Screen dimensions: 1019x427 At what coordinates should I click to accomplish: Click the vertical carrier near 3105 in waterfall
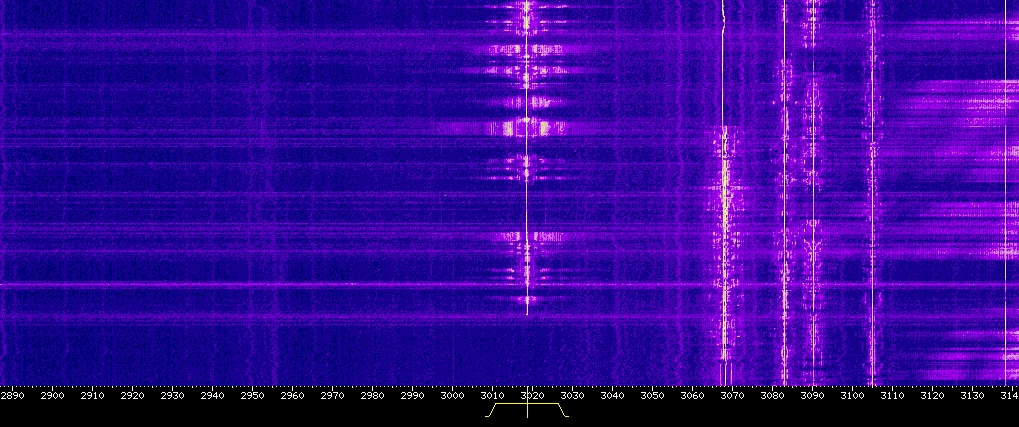point(872,195)
